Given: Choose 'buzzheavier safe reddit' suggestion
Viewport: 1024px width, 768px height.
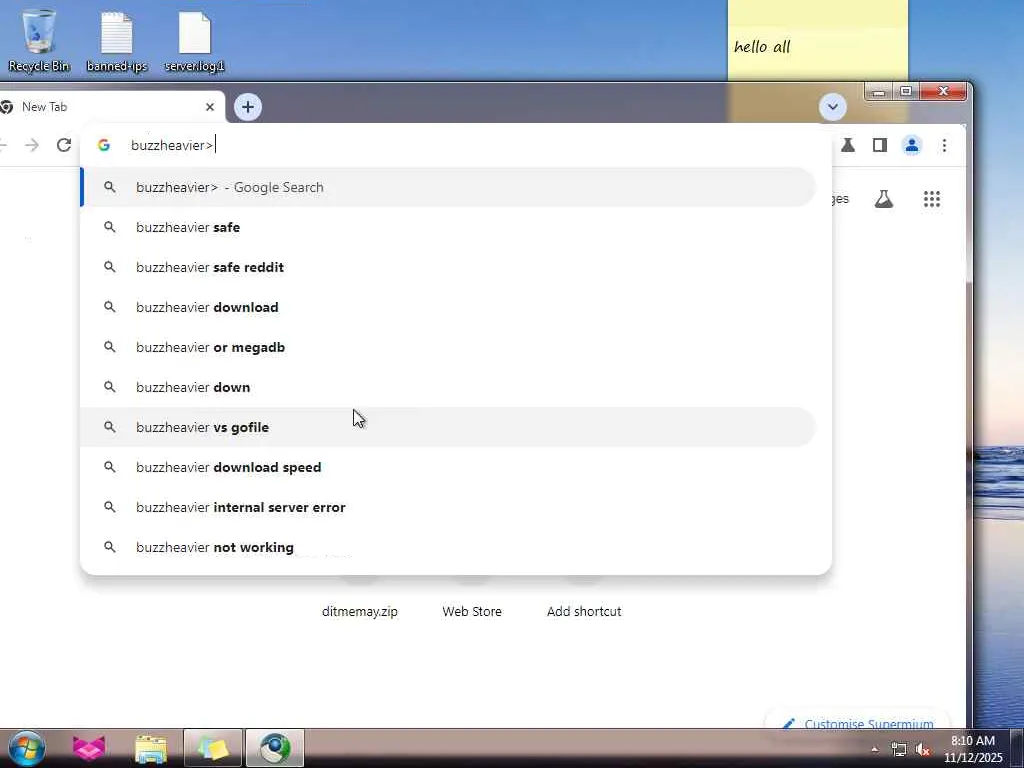Looking at the screenshot, I should [449, 267].
